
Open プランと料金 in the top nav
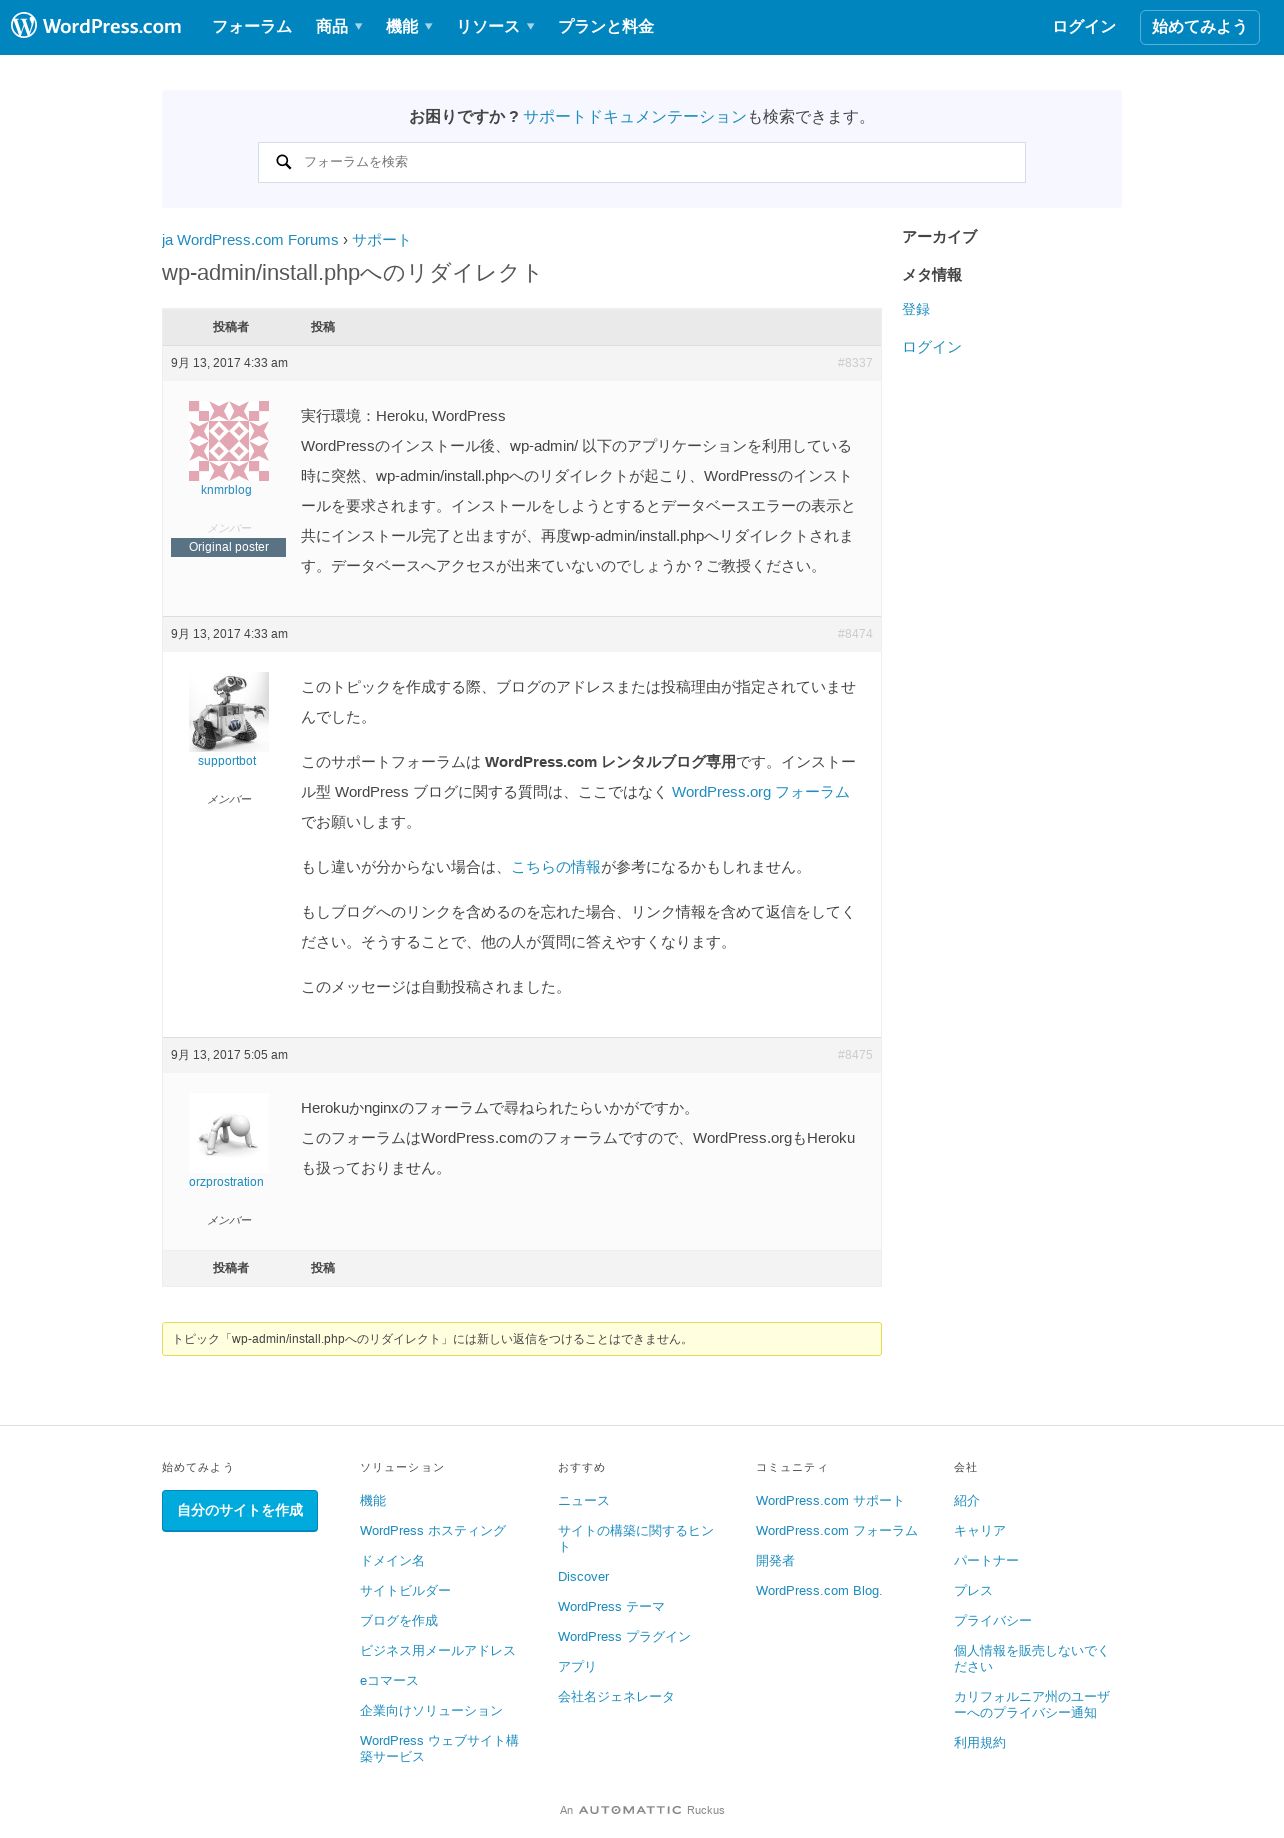(606, 27)
